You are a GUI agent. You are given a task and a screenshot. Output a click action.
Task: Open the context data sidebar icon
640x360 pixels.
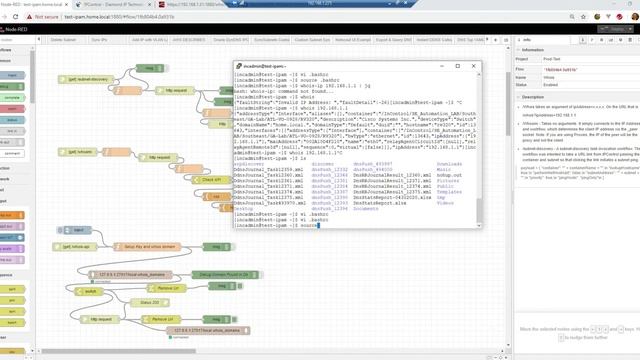(630, 40)
